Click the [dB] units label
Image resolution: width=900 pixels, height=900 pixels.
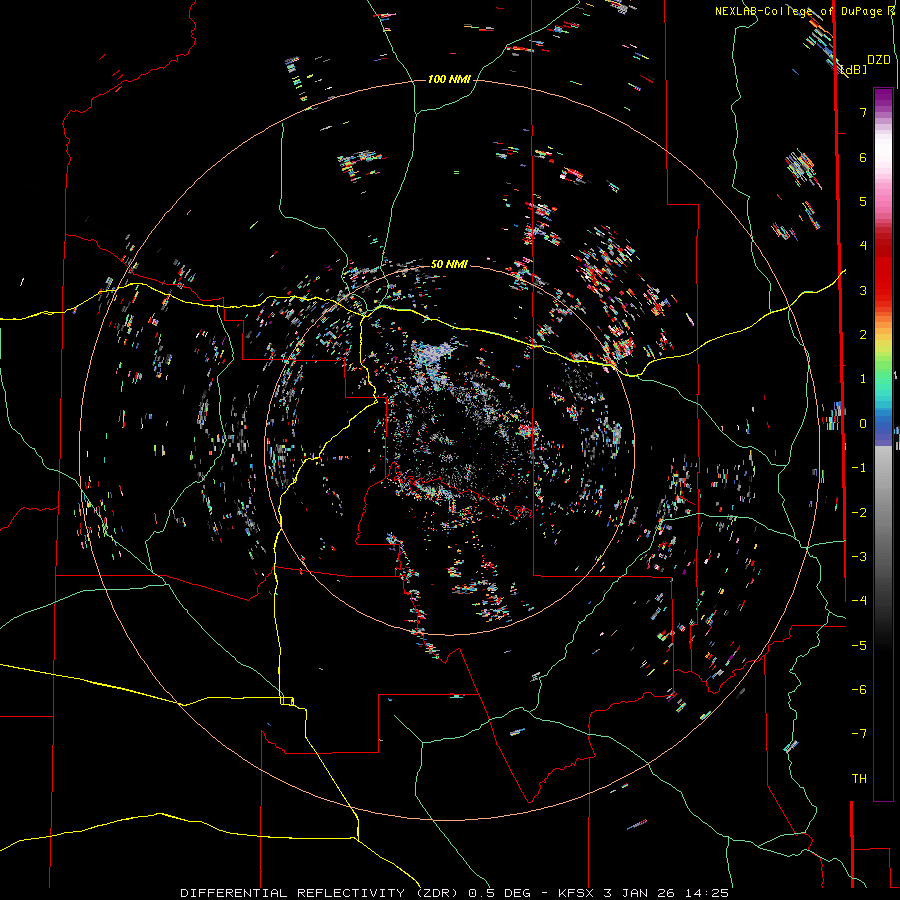[854, 70]
